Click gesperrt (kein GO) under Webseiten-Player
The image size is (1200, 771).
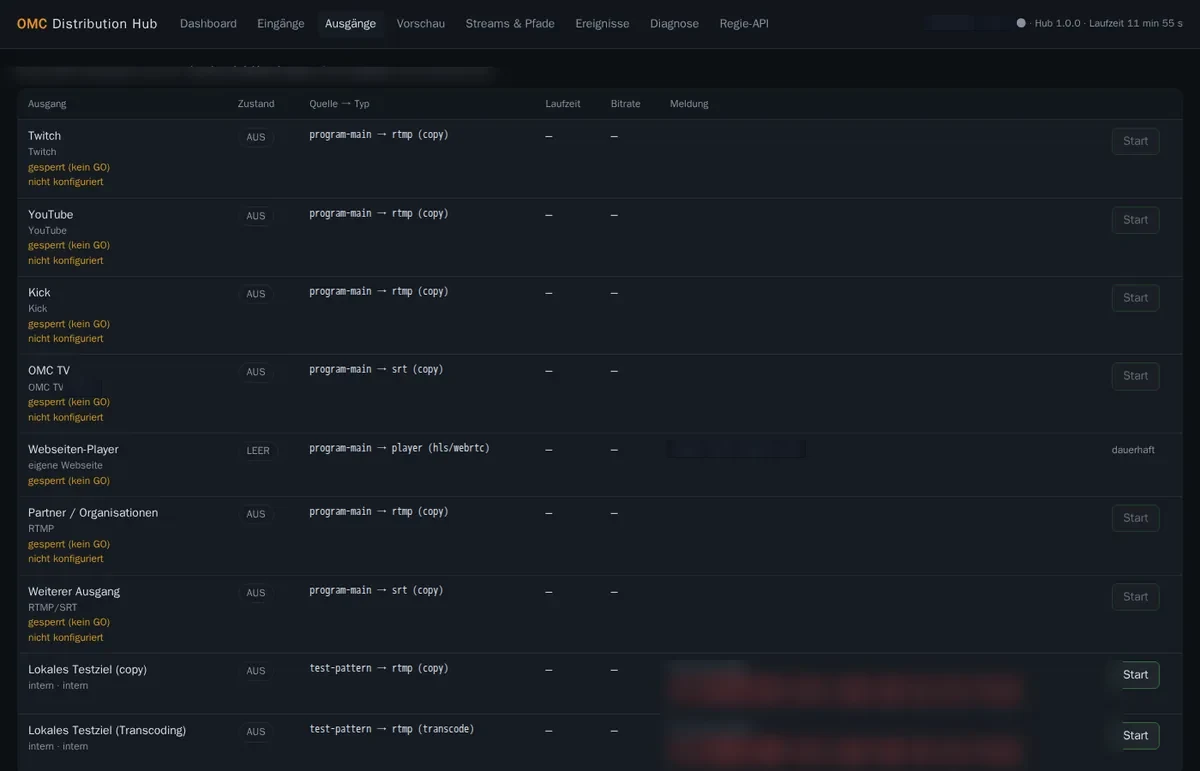69,481
